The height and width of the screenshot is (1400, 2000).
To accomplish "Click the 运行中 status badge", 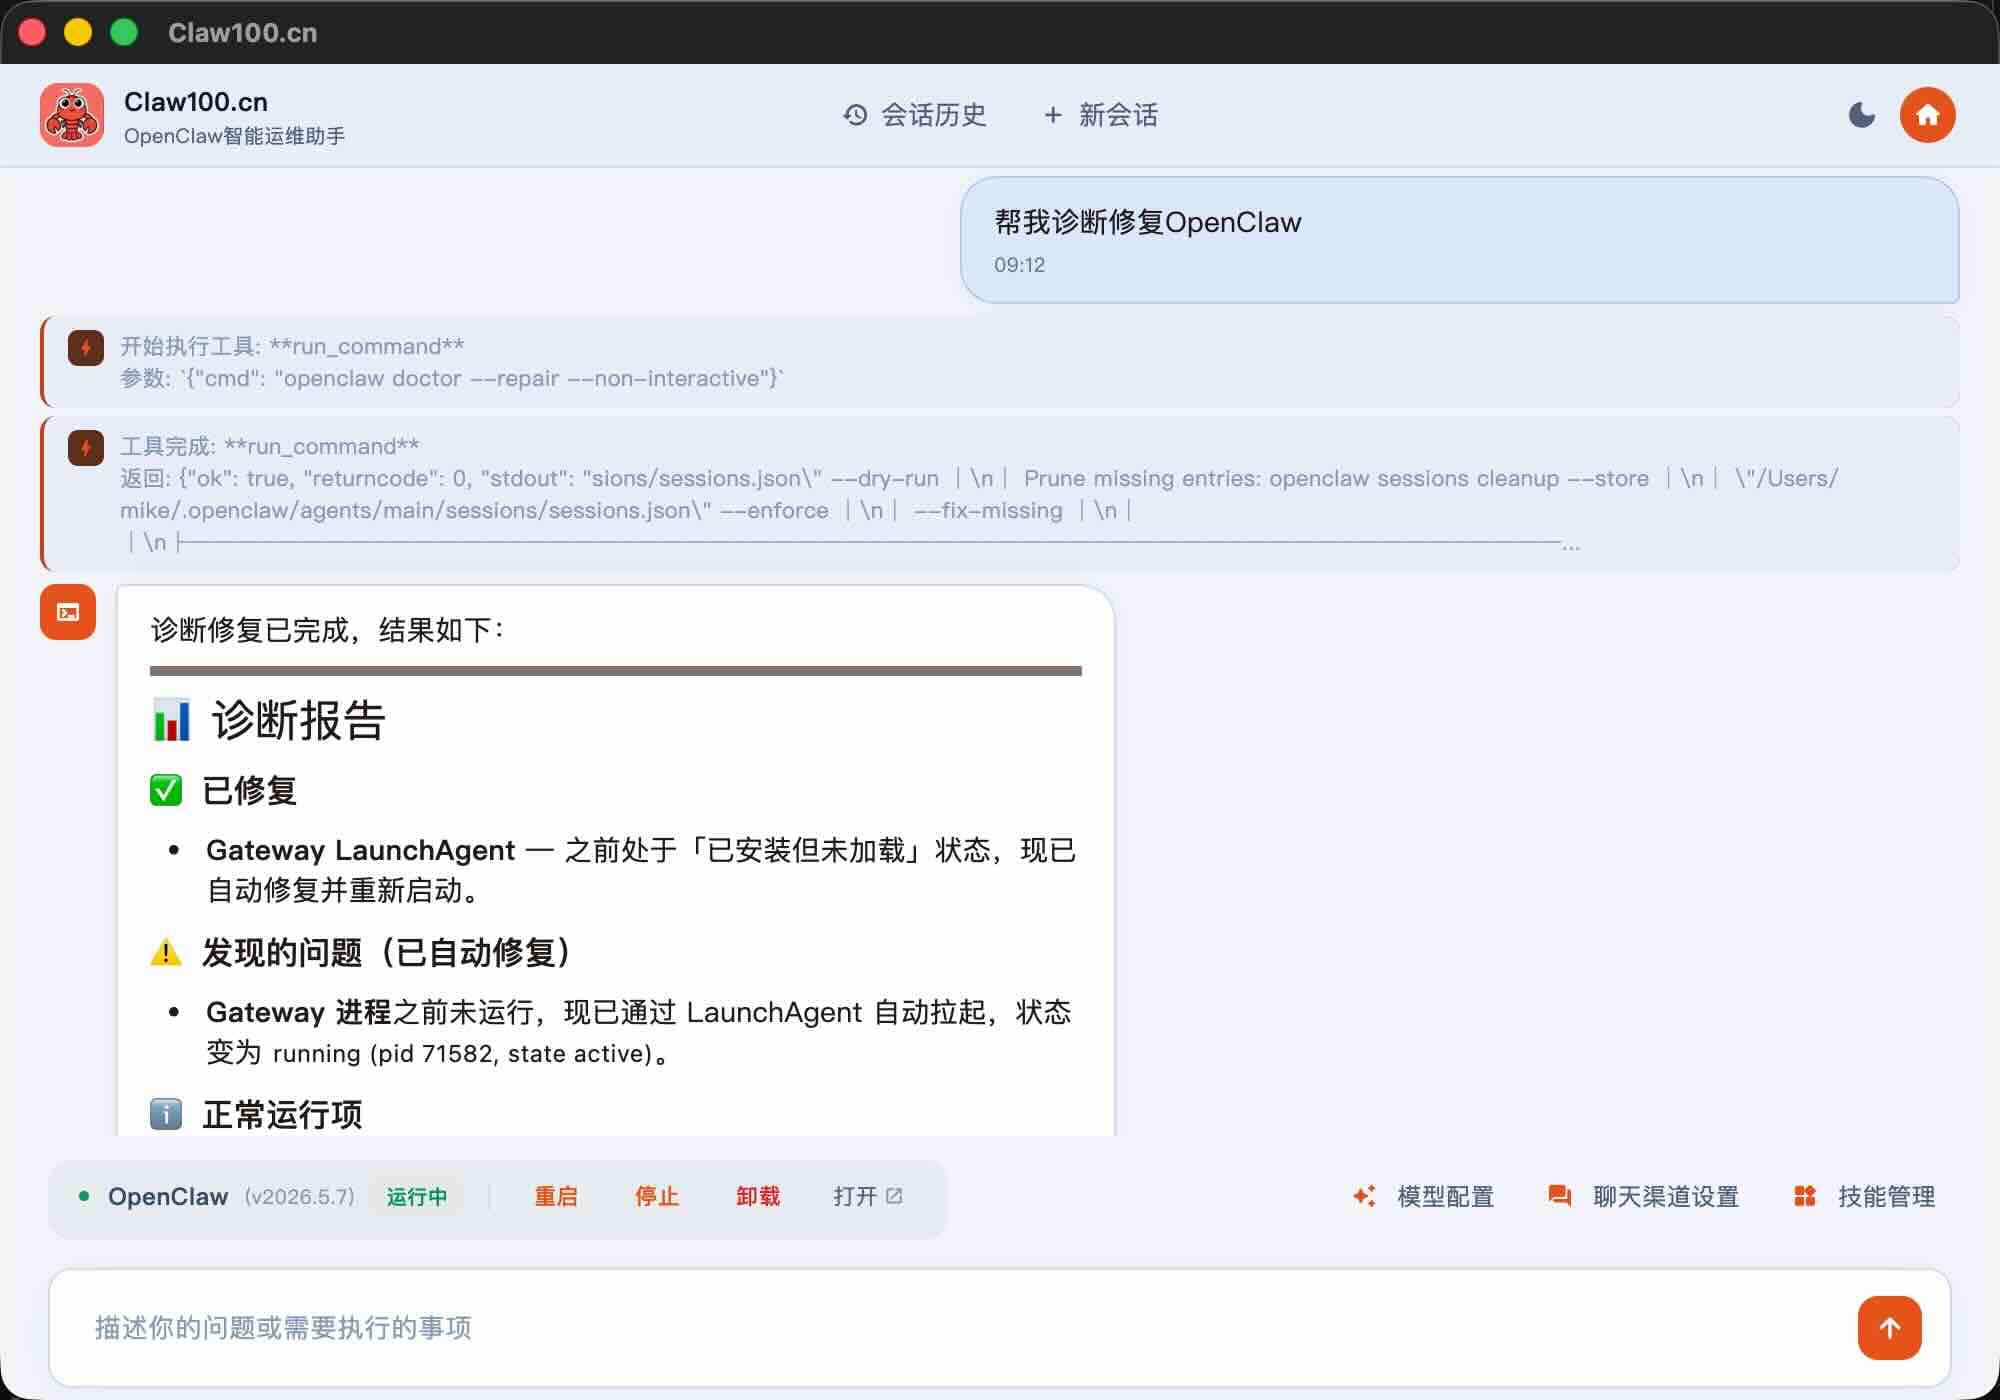I will pos(416,1197).
